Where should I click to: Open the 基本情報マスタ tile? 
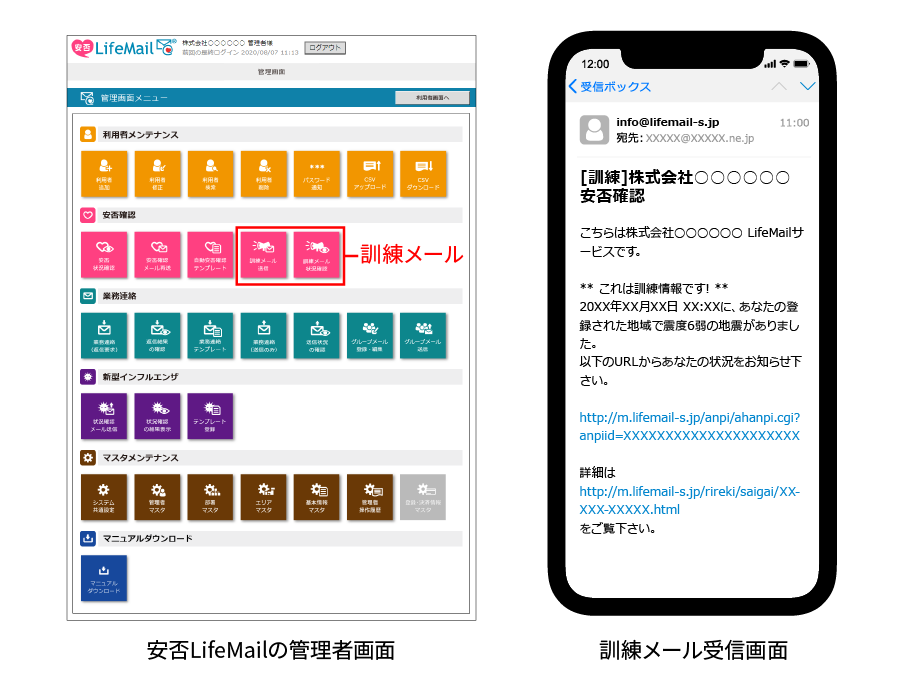pyautogui.click(x=317, y=497)
